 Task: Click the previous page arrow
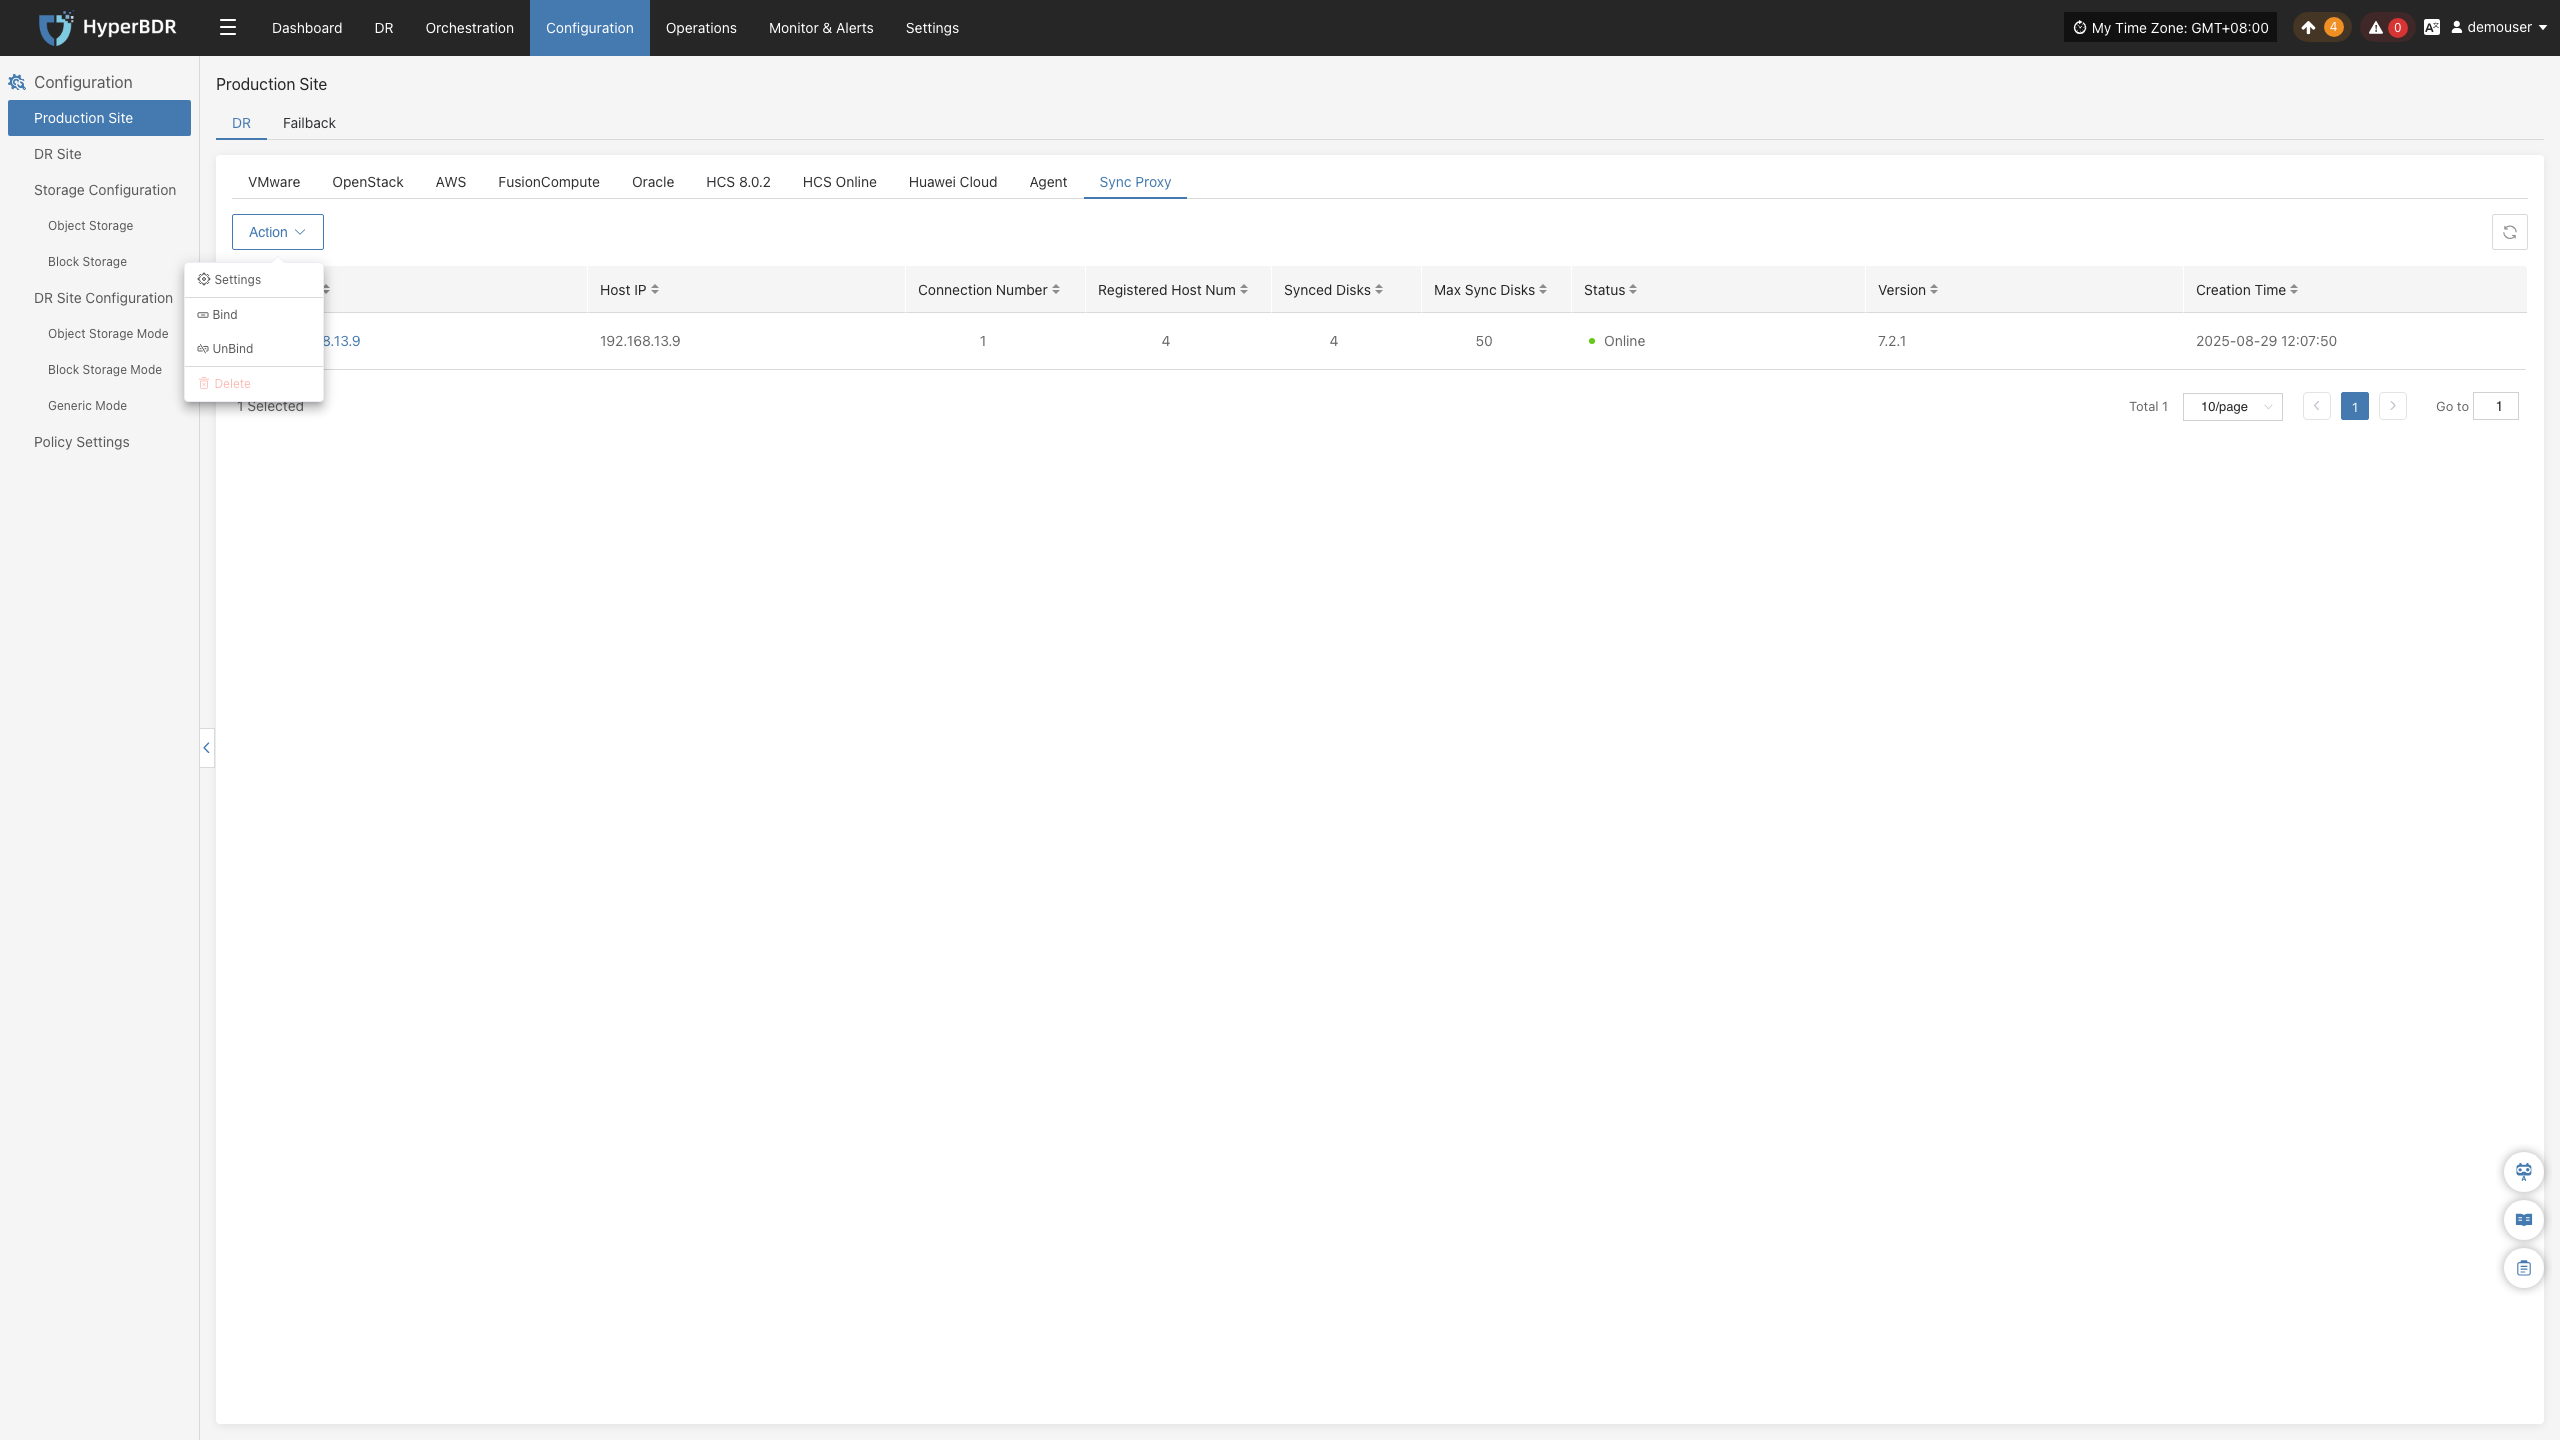[x=2317, y=406]
